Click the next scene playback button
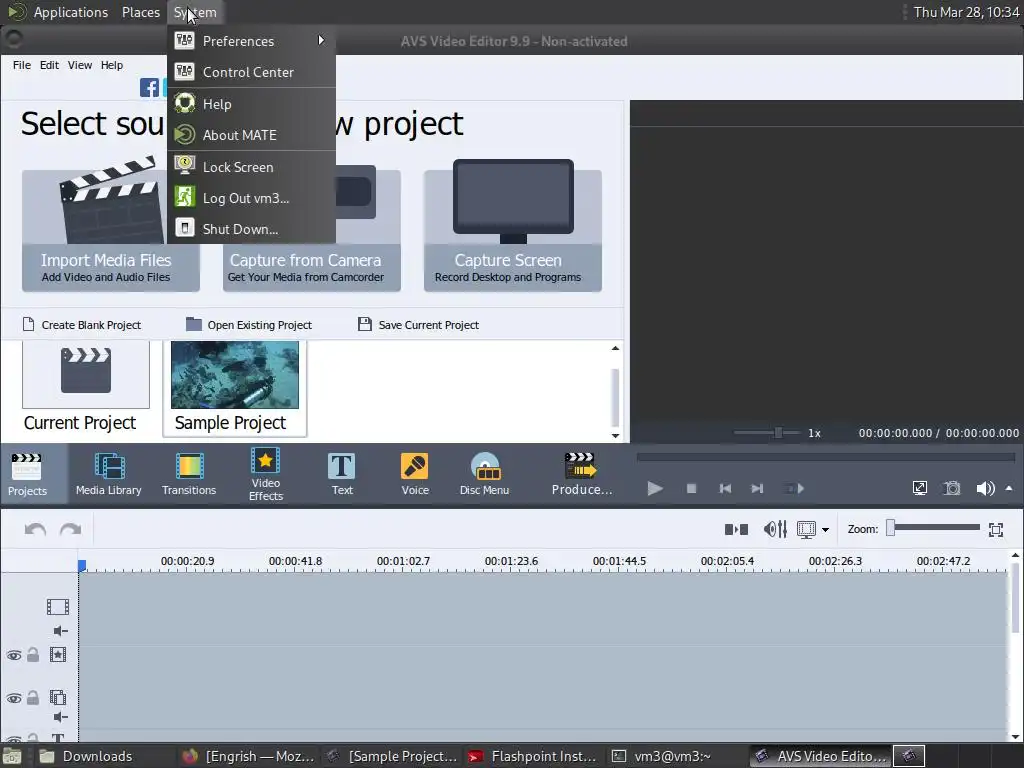 click(x=793, y=488)
